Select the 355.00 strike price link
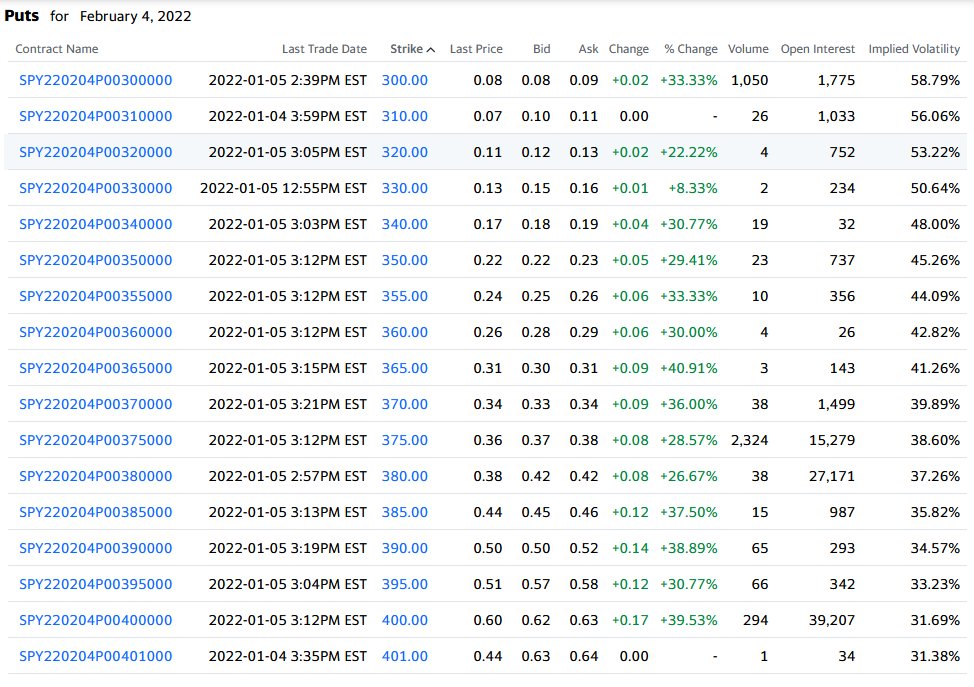The width and height of the screenshot is (974, 687). click(x=404, y=296)
